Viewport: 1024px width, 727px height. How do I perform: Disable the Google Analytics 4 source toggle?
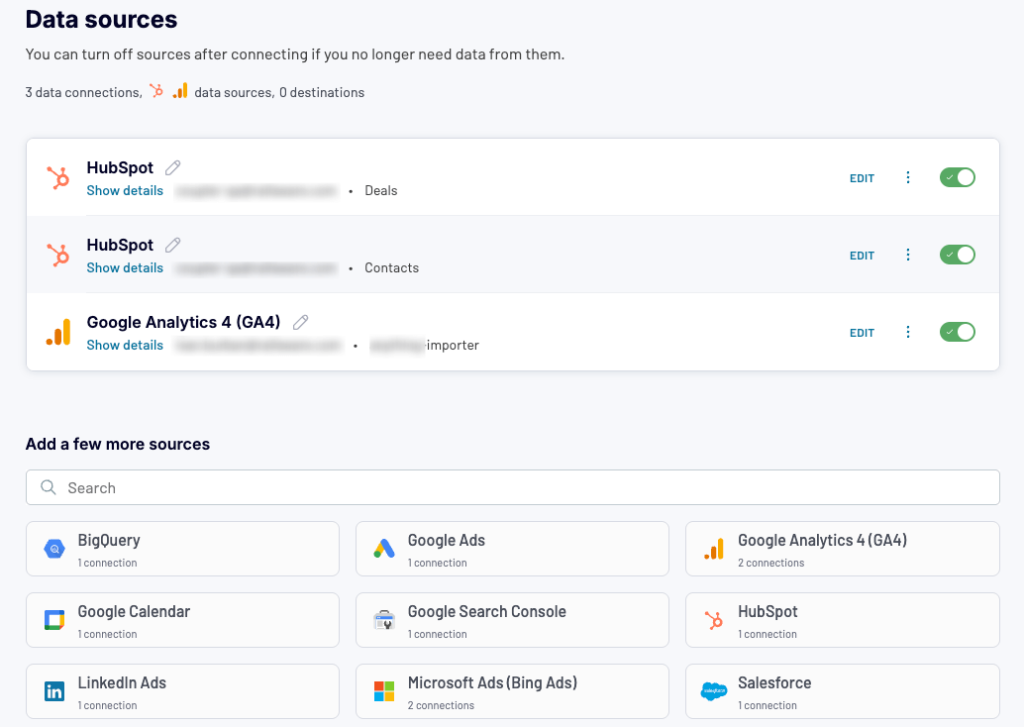[957, 332]
